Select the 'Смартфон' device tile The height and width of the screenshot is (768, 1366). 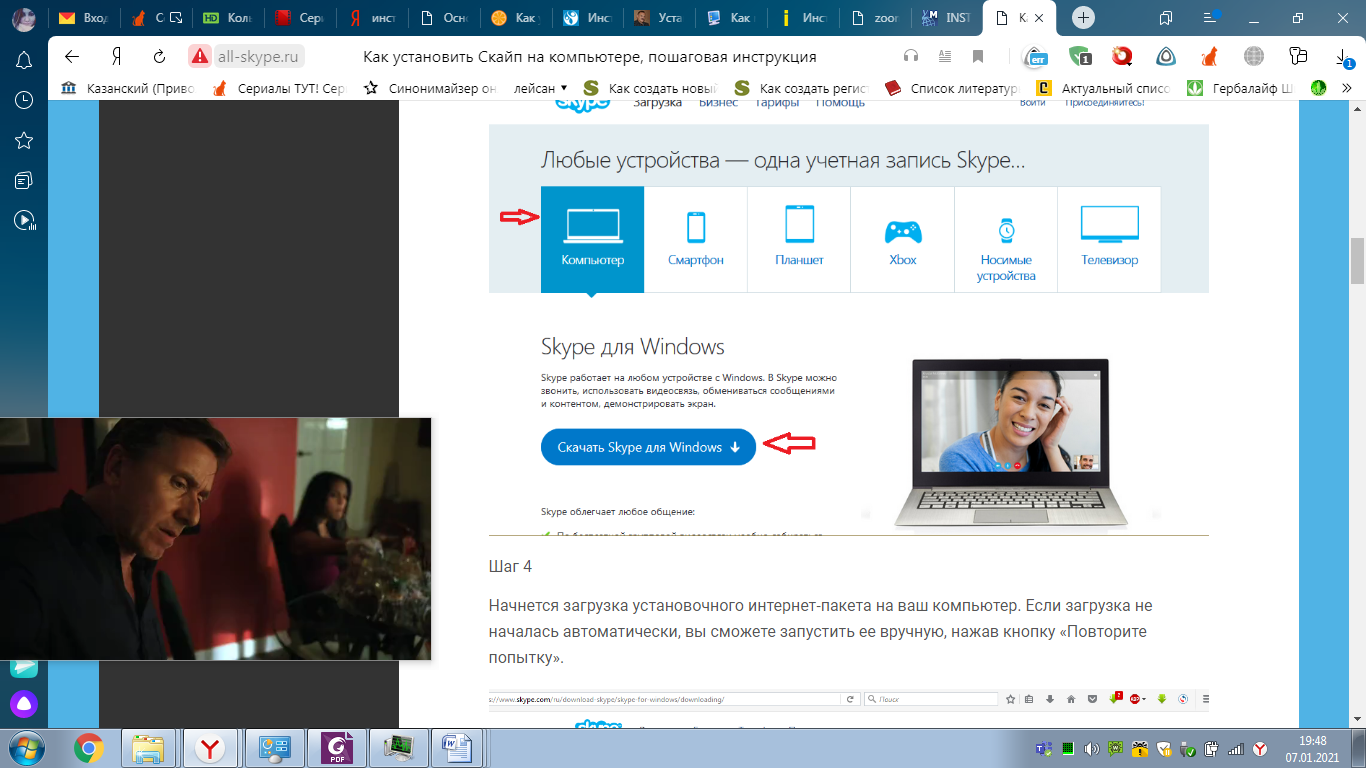tap(696, 239)
